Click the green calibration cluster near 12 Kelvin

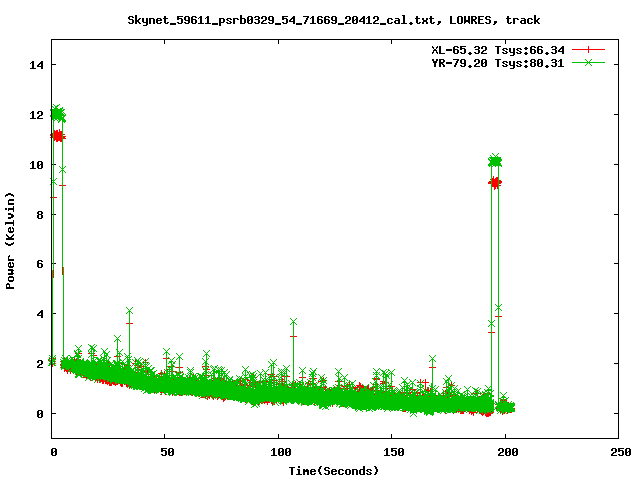point(58,114)
